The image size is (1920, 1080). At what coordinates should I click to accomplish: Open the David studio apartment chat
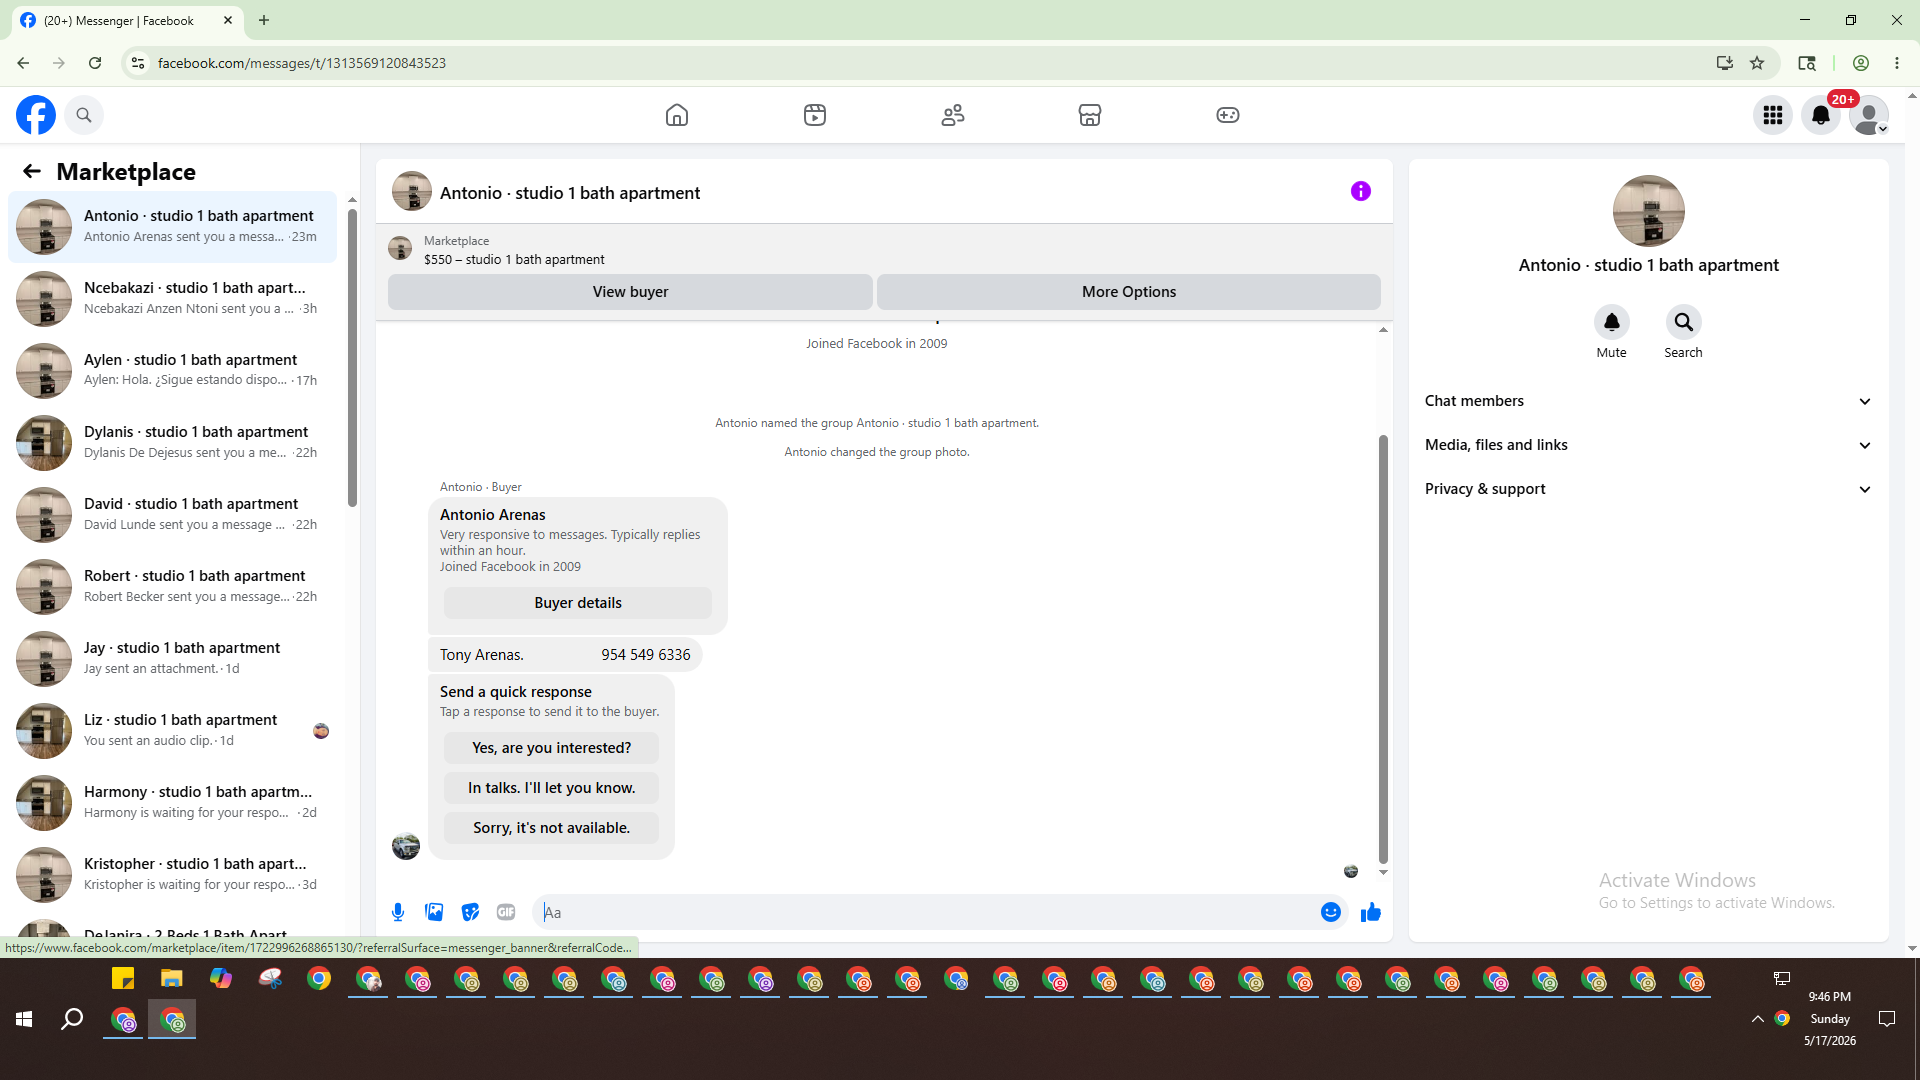coord(172,515)
